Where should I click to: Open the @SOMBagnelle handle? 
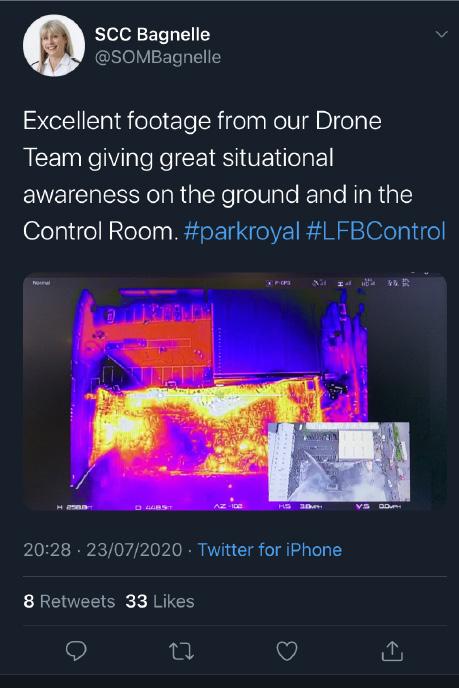click(158, 57)
